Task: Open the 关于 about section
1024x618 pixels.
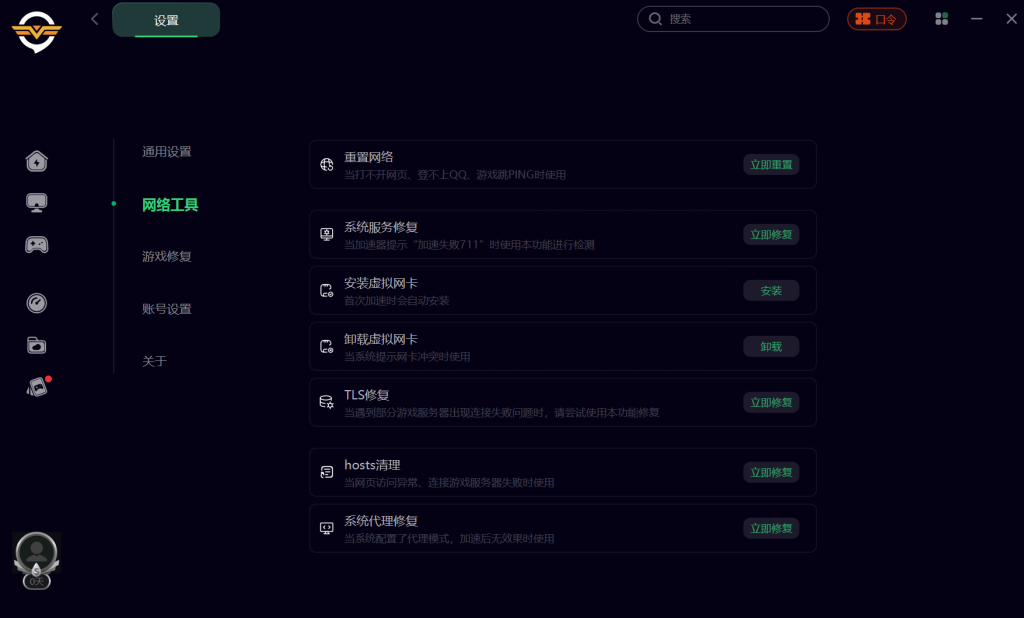Action: tap(154, 361)
